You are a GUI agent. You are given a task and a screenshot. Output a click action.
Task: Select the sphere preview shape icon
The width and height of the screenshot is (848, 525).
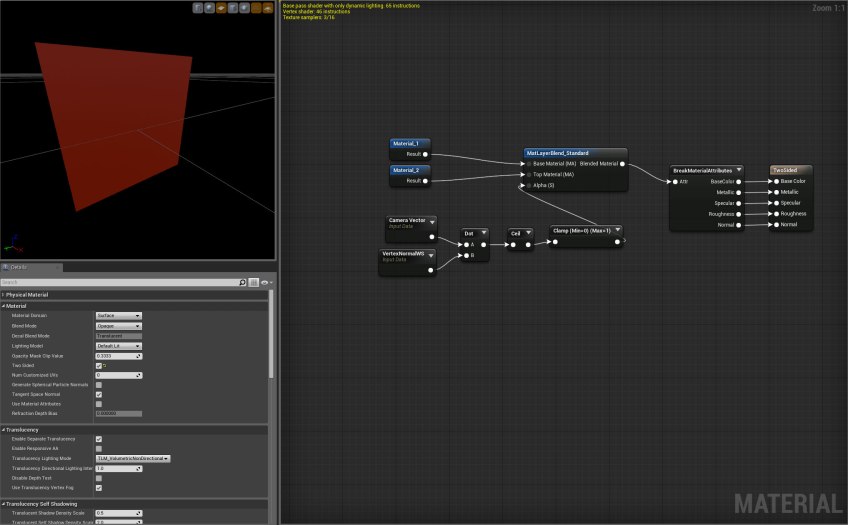[211, 8]
